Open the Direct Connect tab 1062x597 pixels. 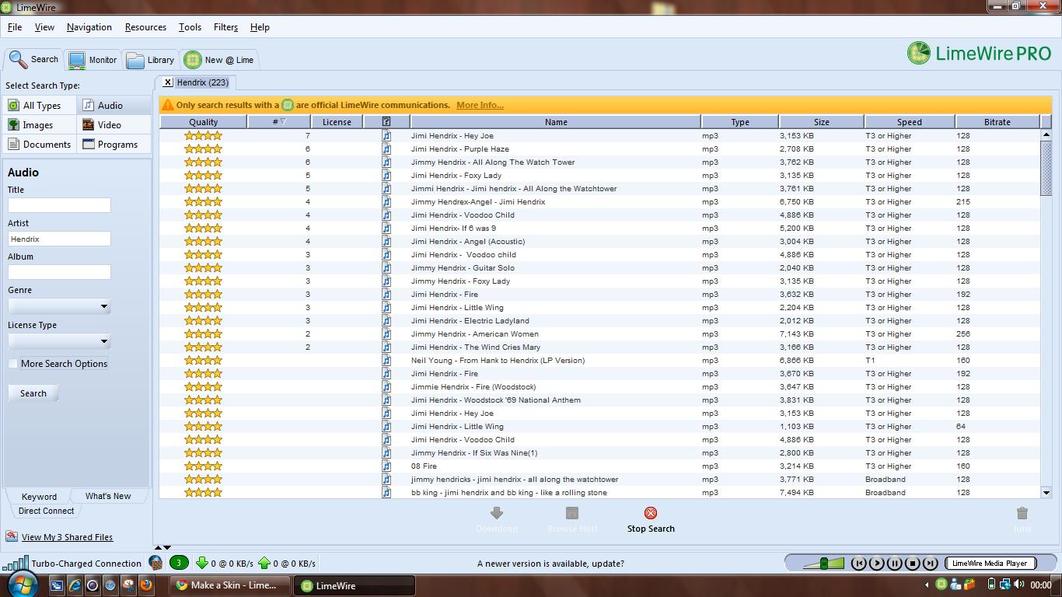tap(46, 511)
